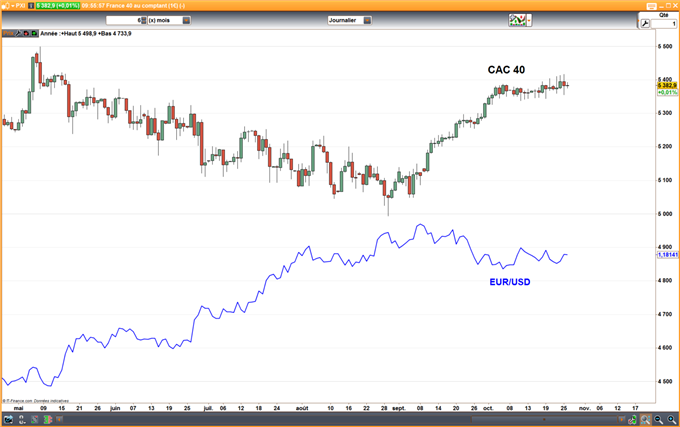Click the green +0,01% label on price axis
The height and width of the screenshot is (427, 680).
667,92
